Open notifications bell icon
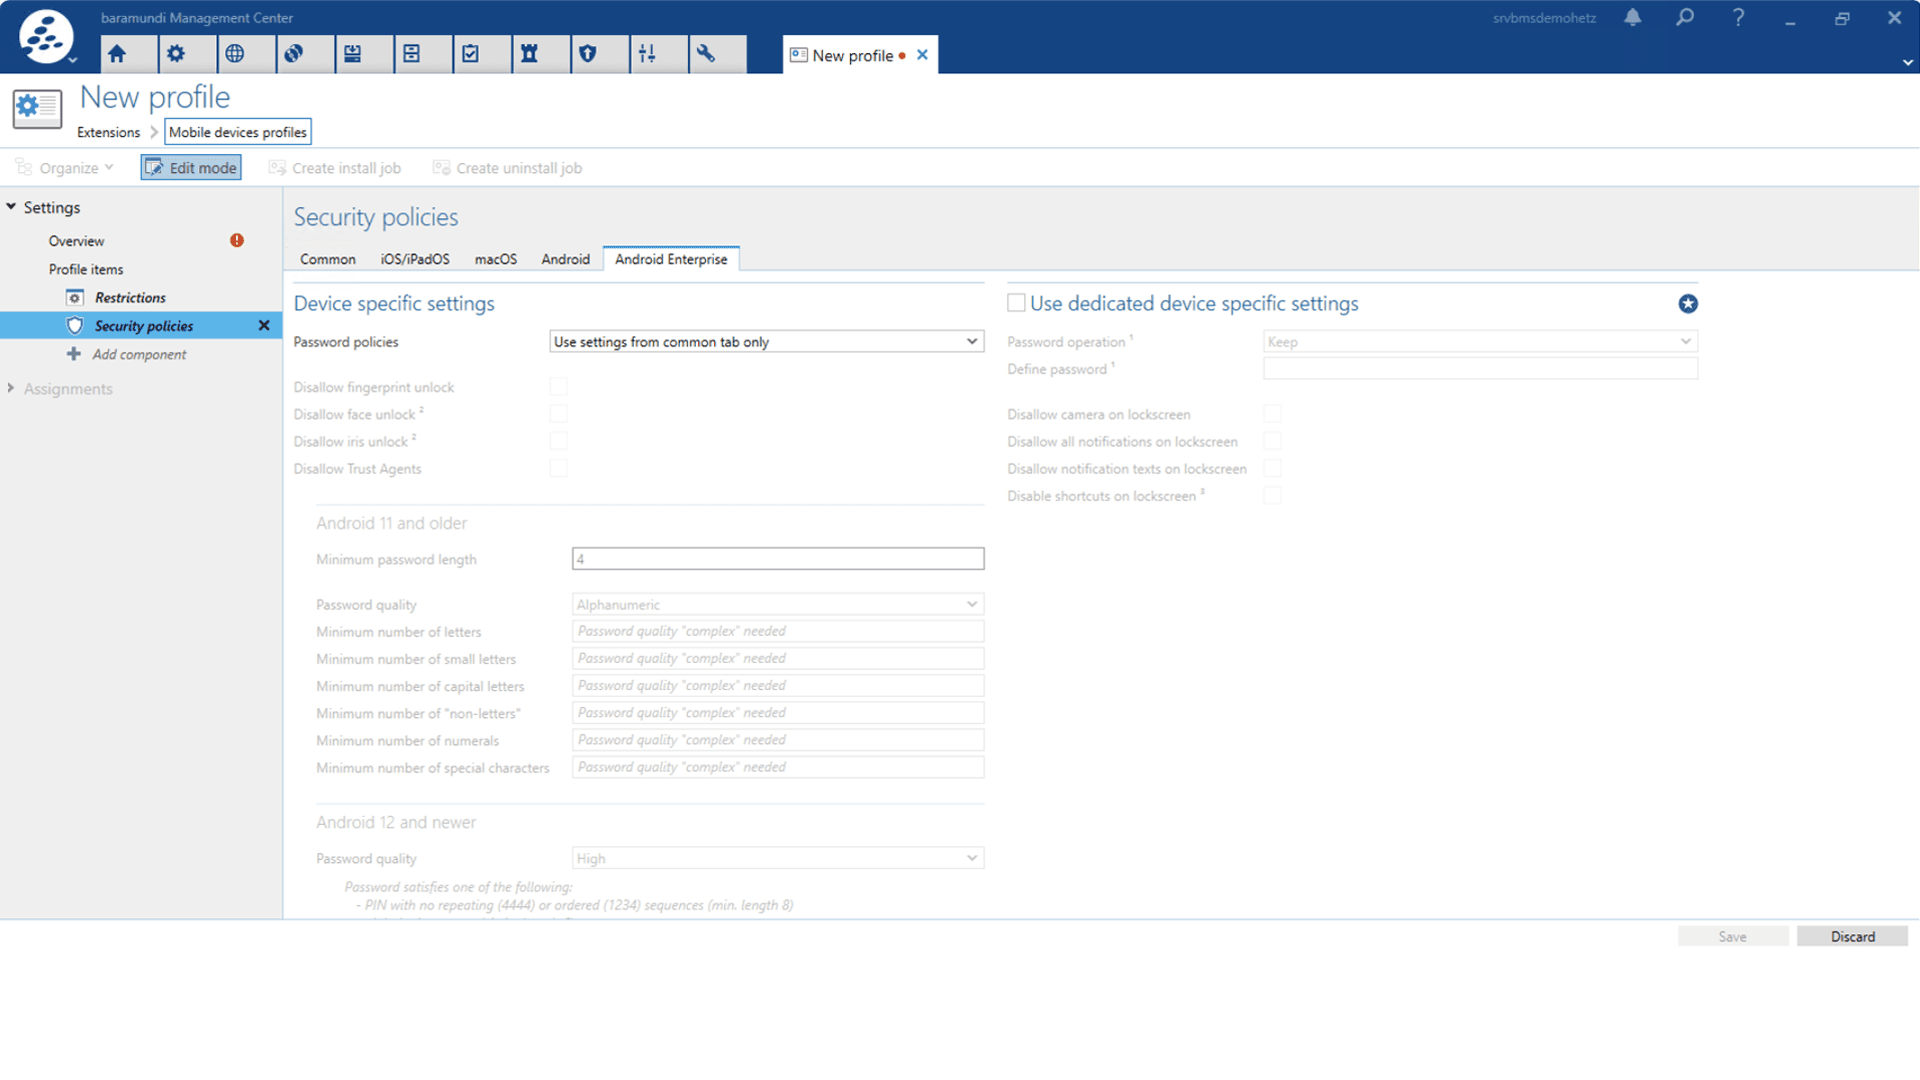The width and height of the screenshot is (1920, 1080). click(x=1633, y=17)
